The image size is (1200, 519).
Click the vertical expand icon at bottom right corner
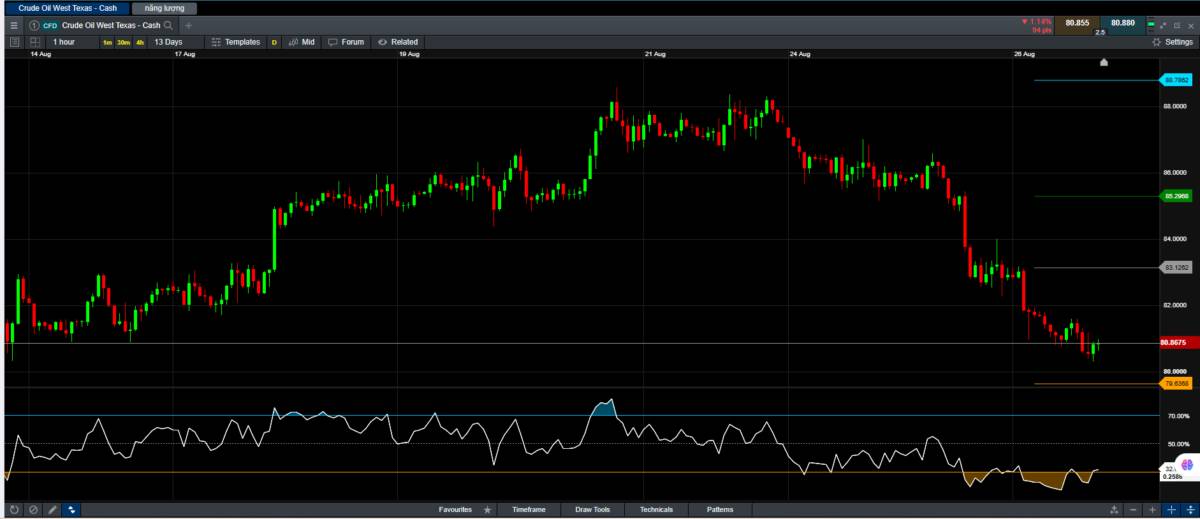[1189, 510]
